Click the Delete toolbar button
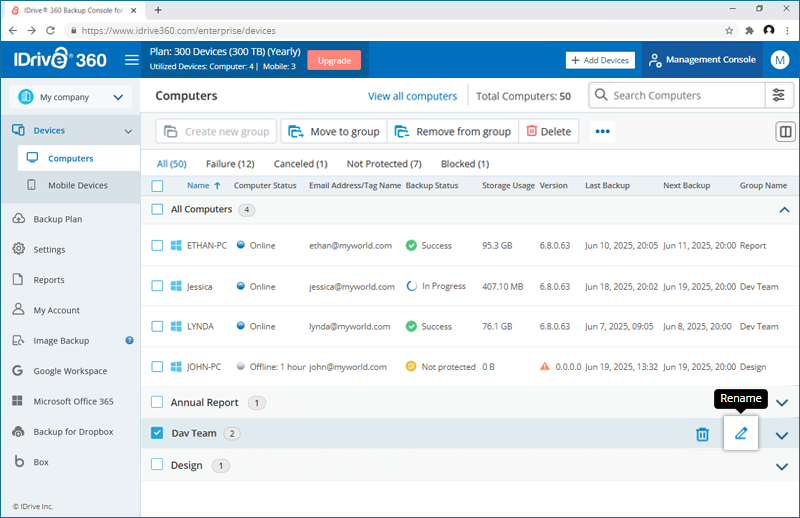800x518 pixels. [x=549, y=132]
